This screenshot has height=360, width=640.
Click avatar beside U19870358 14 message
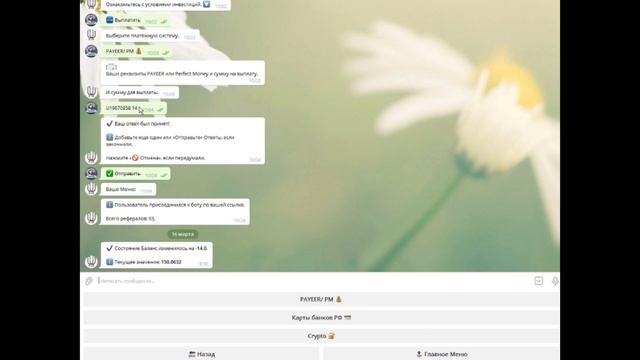91,108
